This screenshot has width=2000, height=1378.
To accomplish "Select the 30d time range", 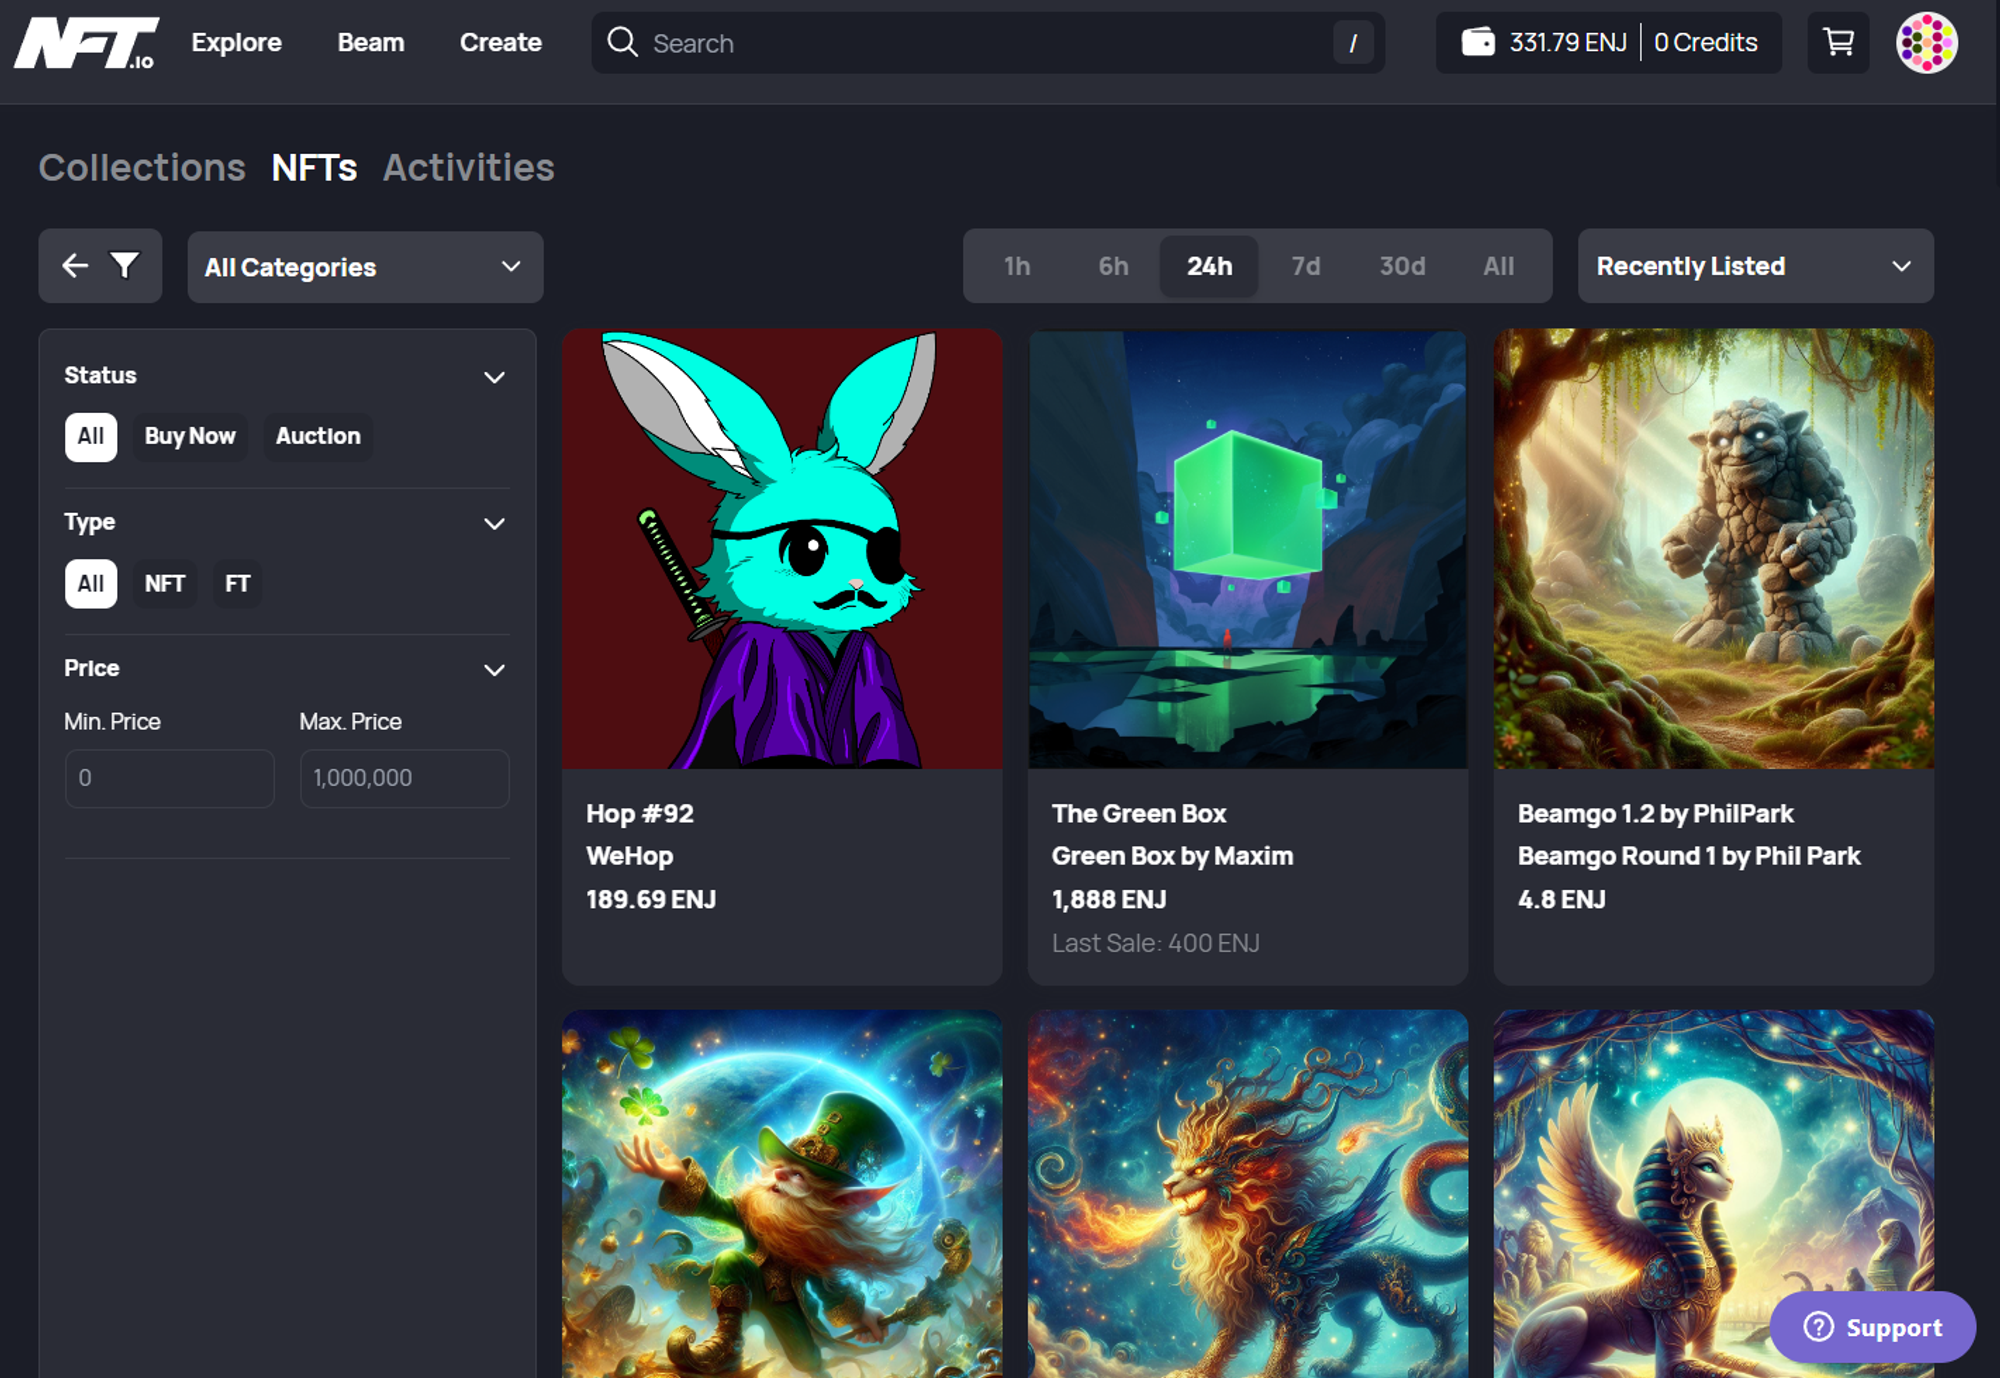I will [1402, 266].
